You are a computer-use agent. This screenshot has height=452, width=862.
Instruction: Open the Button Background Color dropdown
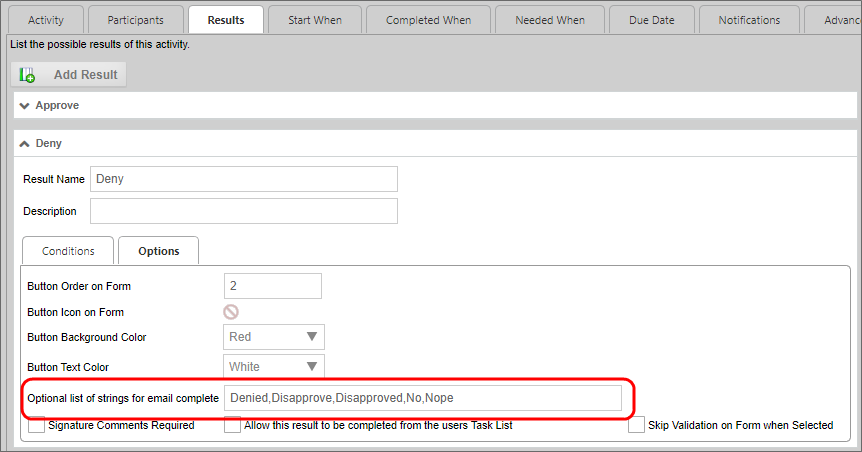(x=273, y=337)
